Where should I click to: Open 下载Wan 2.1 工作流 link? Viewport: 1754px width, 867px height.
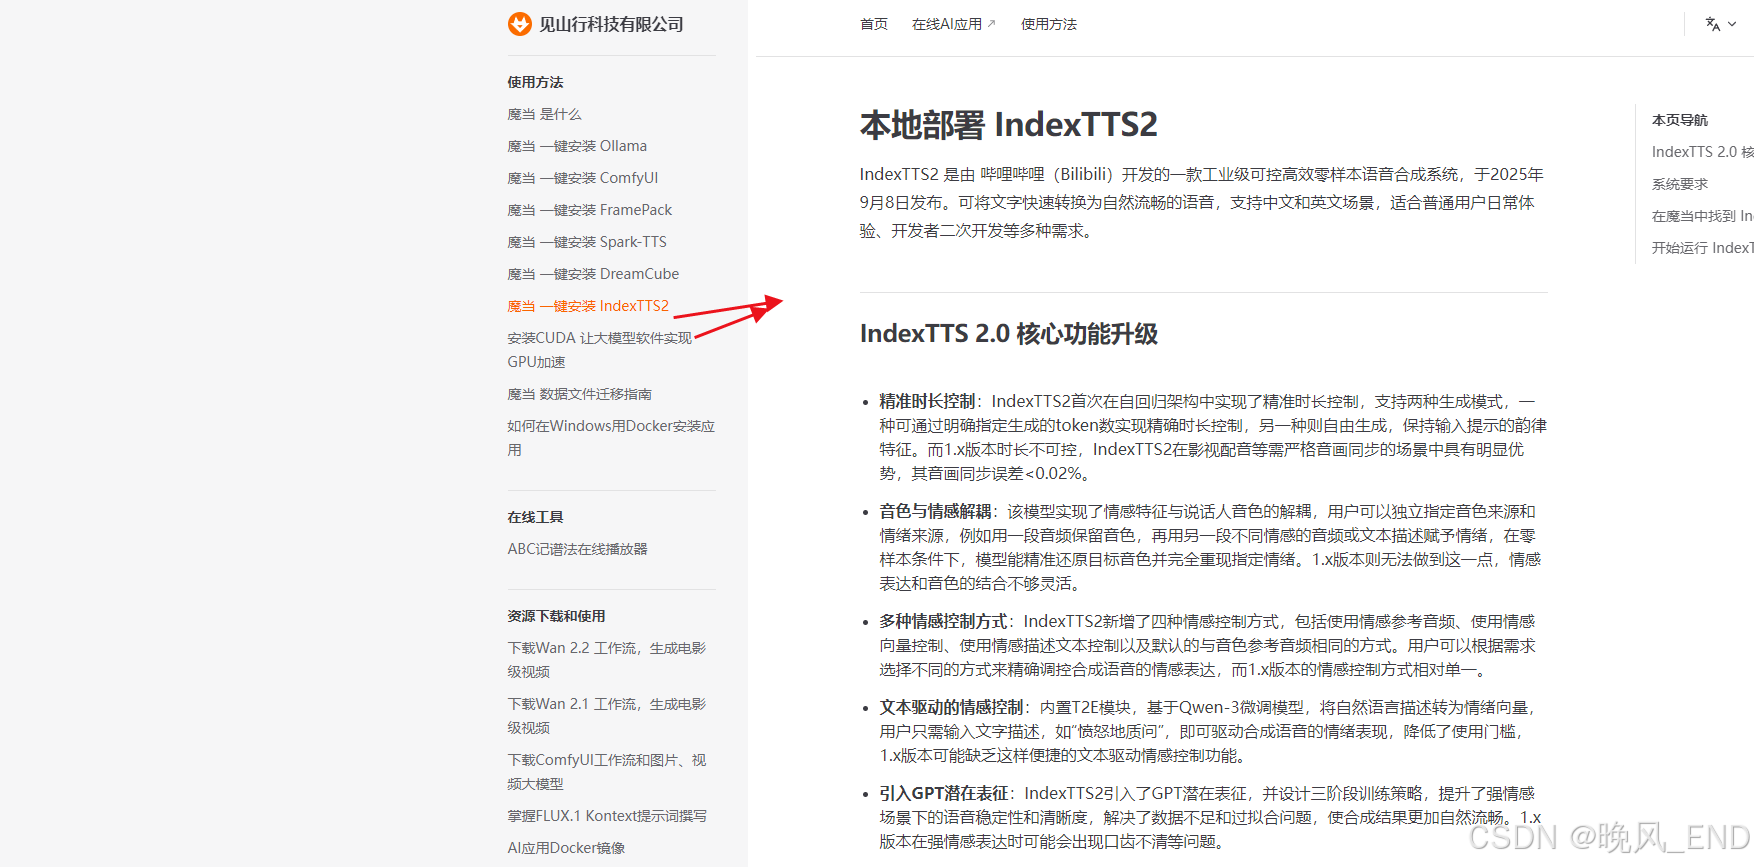[607, 716]
